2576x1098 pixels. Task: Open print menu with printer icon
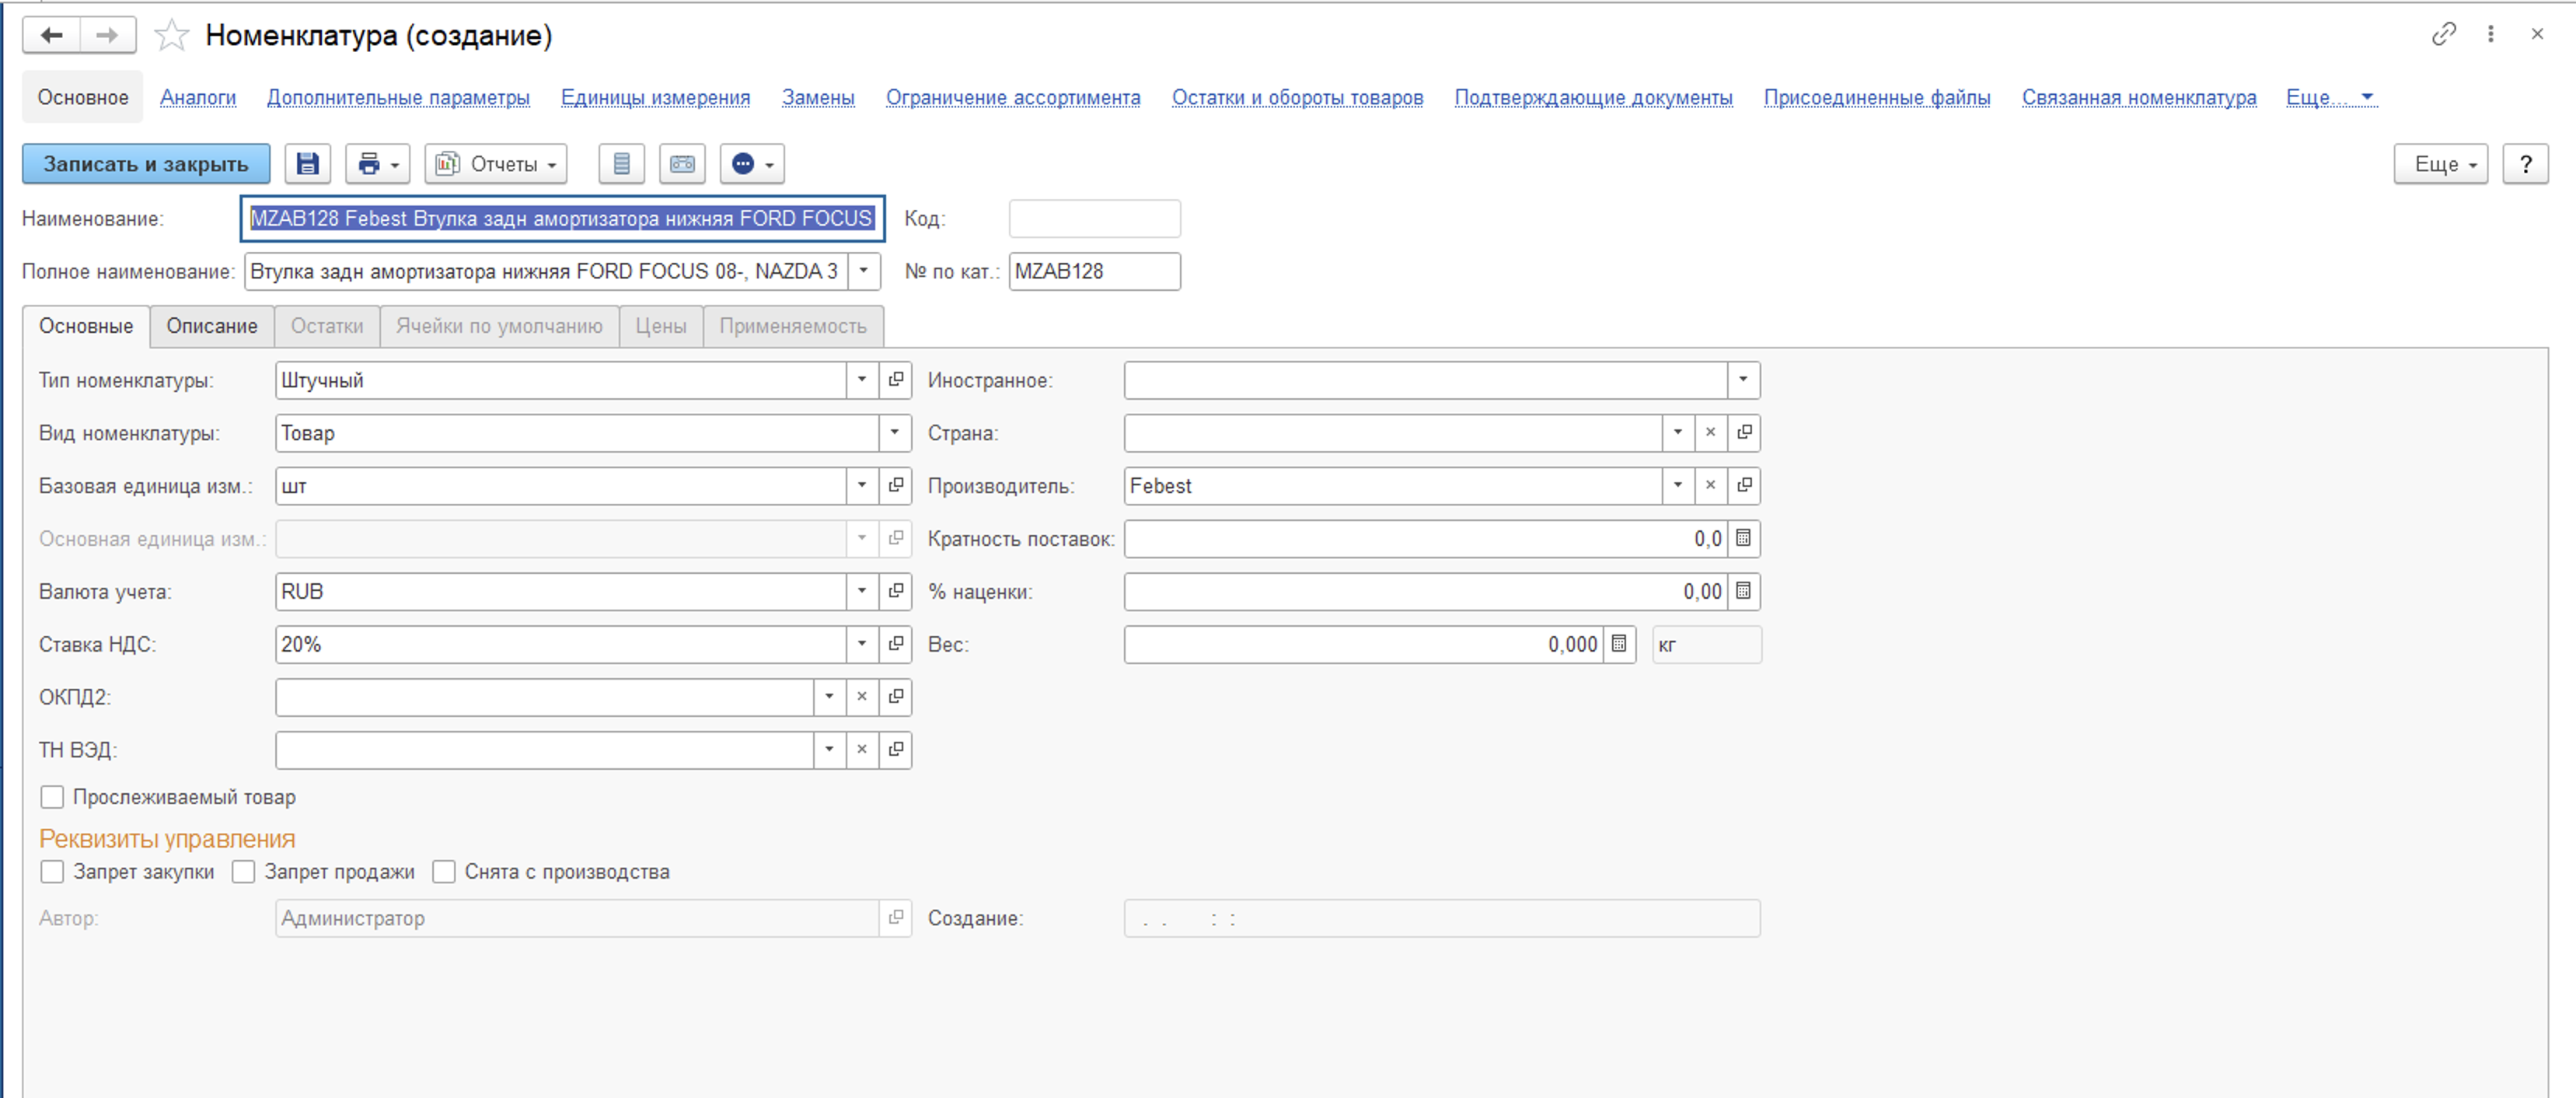point(377,164)
